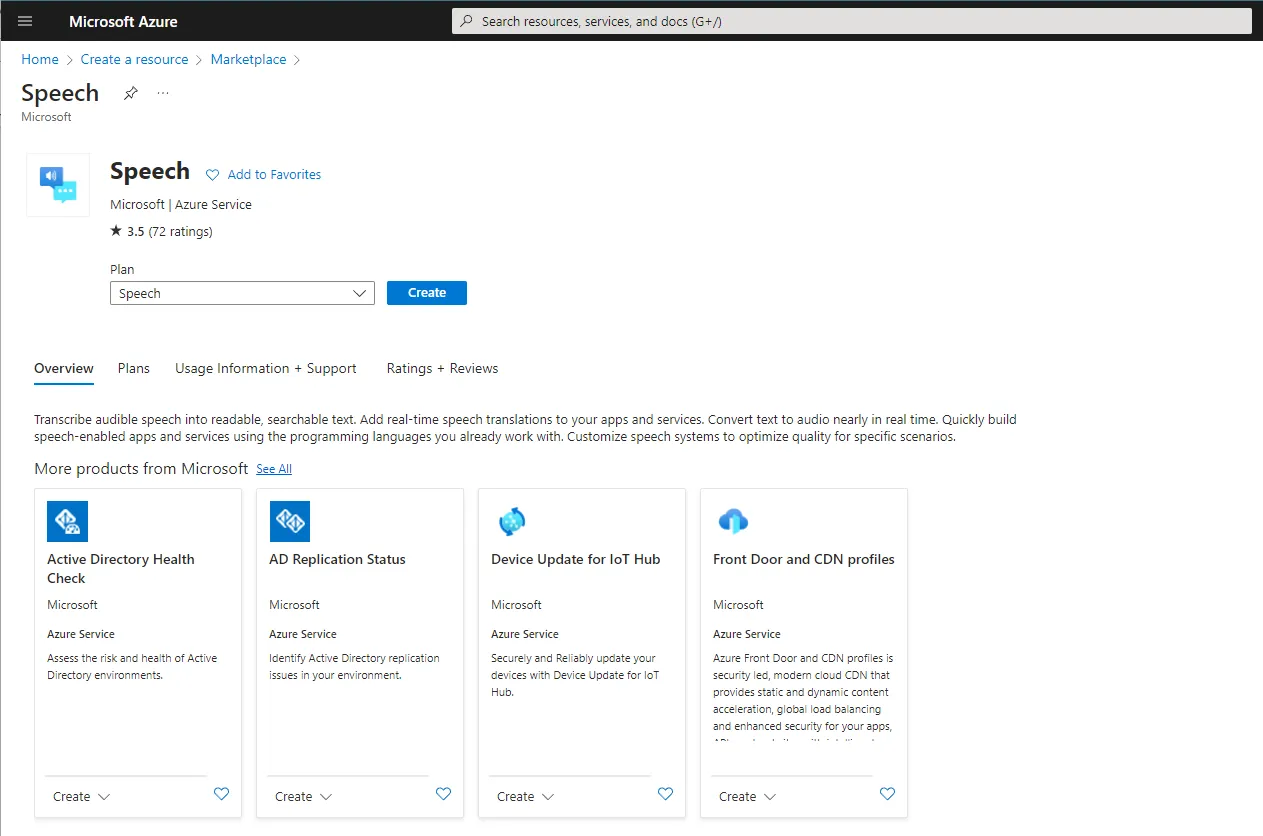Switch to the Plans tab
Viewport: 1263px width, 836px height.
pos(133,368)
